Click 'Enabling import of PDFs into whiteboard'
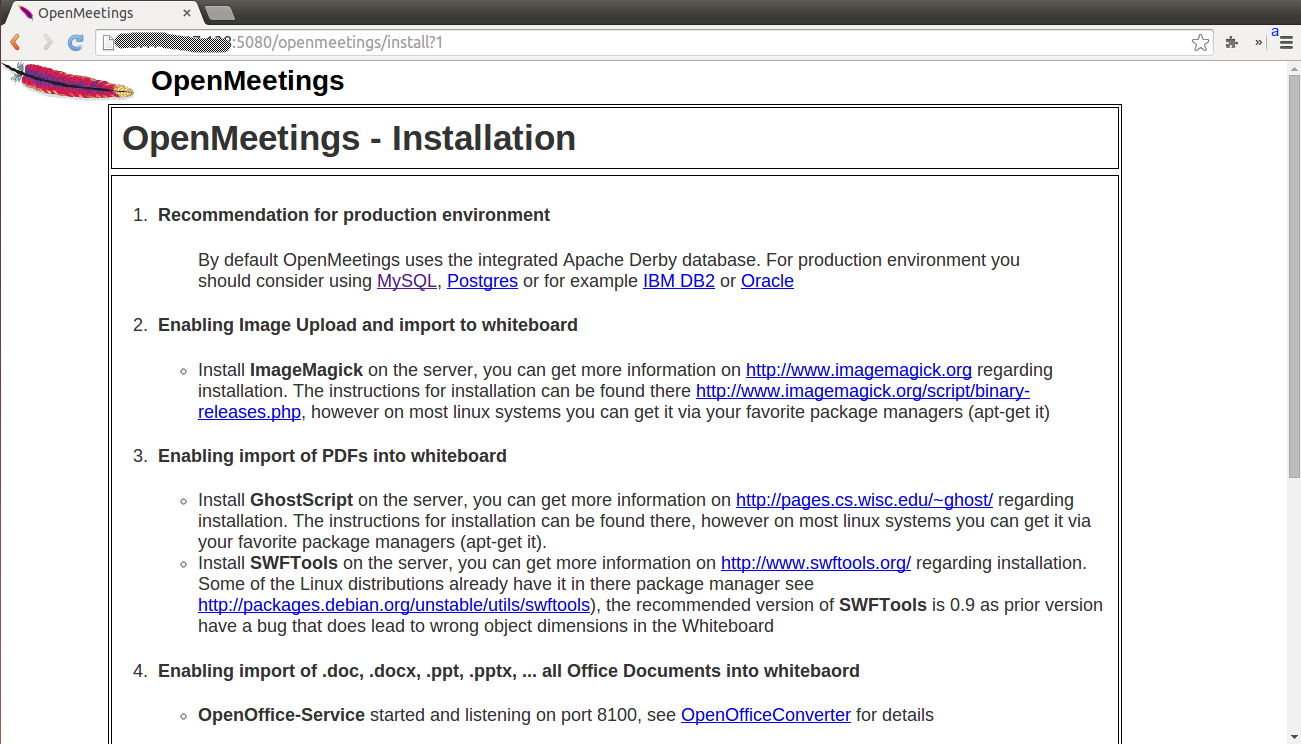 click(x=332, y=456)
